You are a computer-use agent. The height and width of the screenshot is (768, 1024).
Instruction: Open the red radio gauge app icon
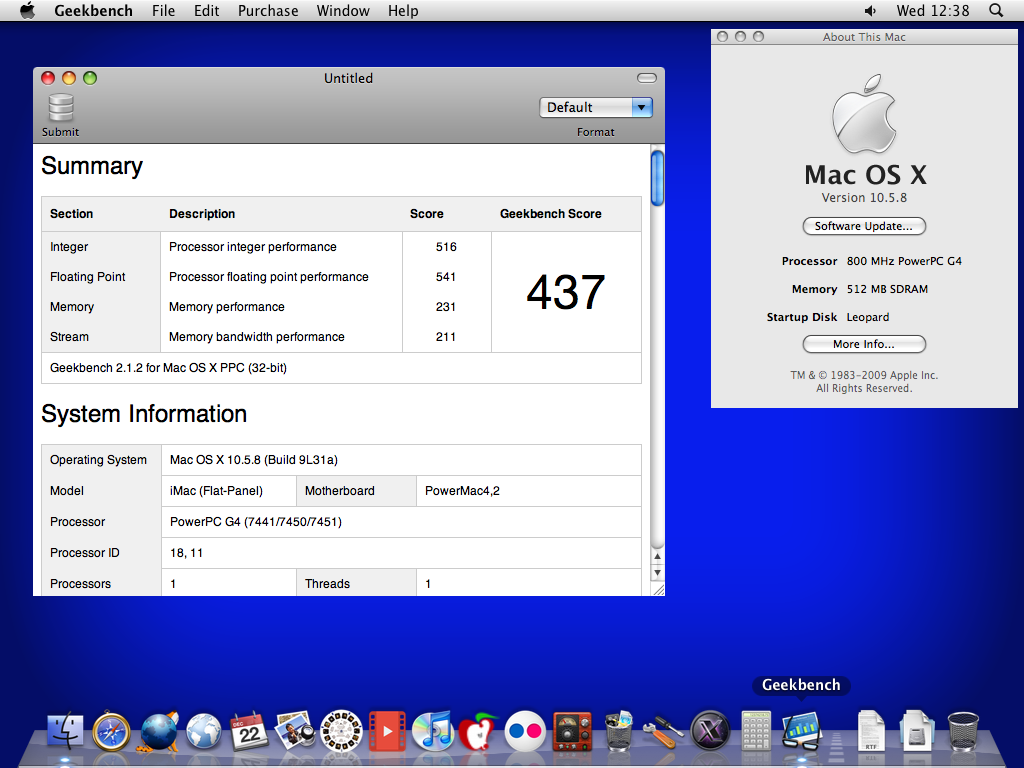point(571,730)
